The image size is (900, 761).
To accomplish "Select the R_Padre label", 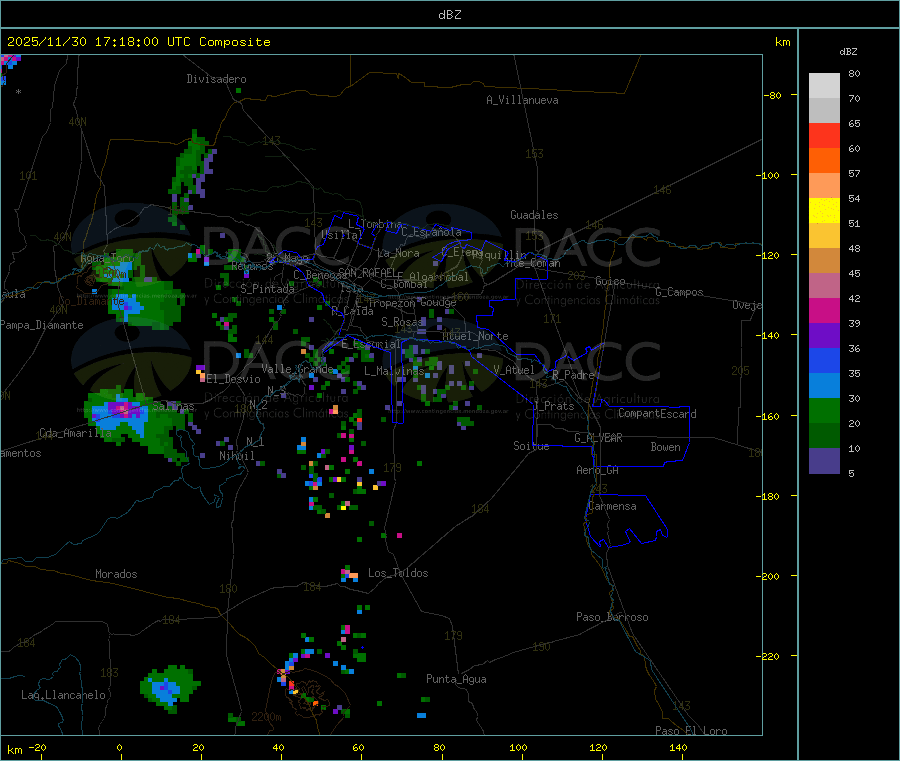I will (573, 375).
